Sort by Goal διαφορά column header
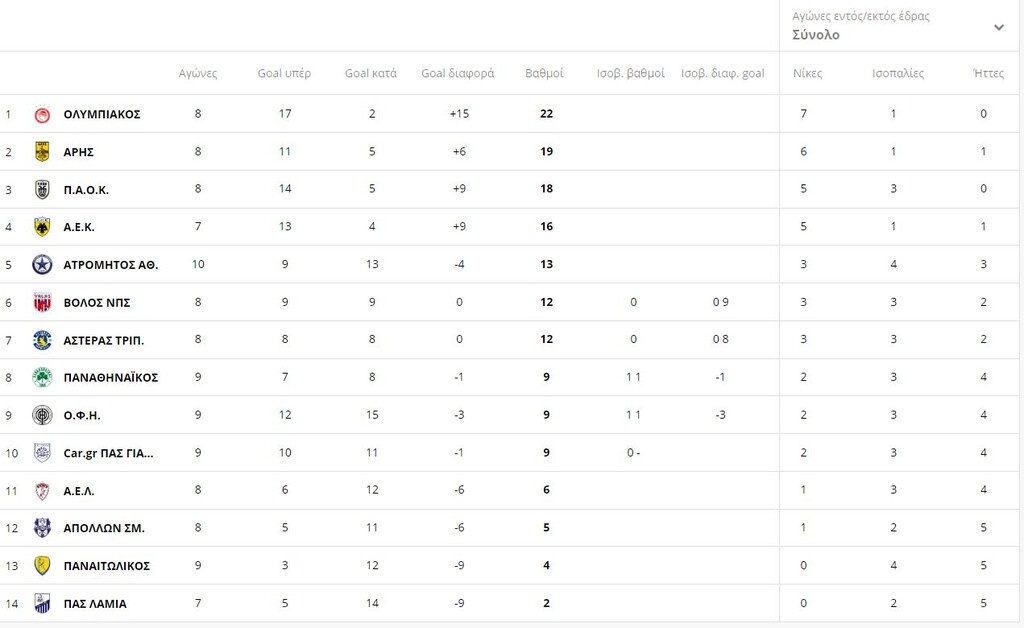1024x628 pixels. click(x=459, y=73)
